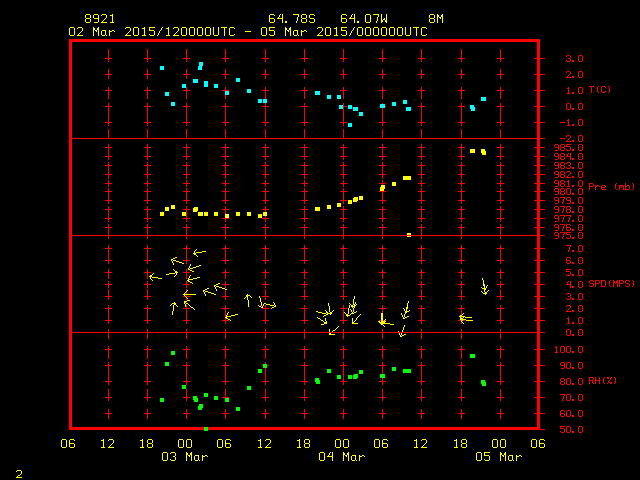Click the "7.0" wind speed axis value
This screenshot has width=640, height=480.
575,249
